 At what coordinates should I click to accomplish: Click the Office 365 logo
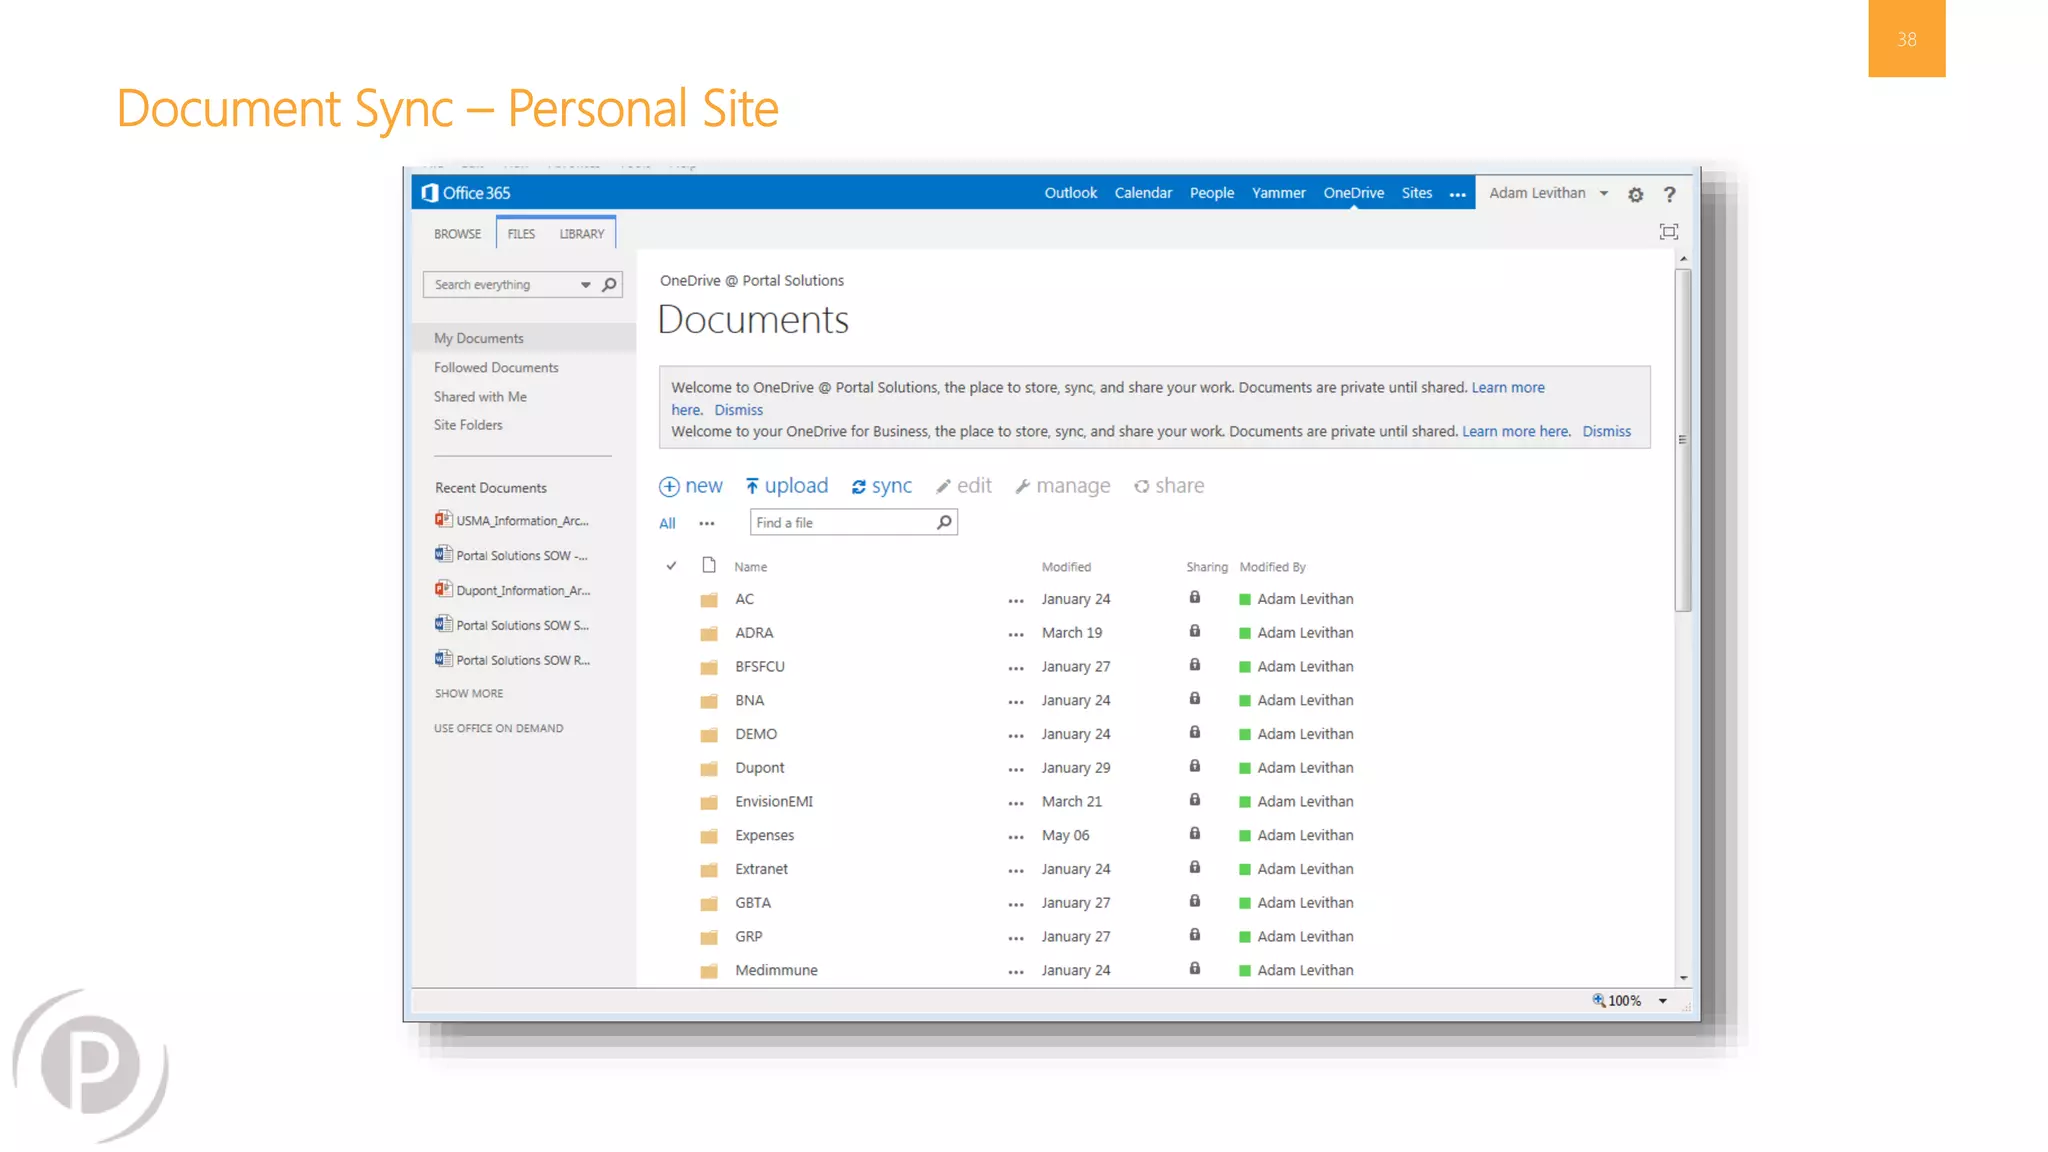465,193
